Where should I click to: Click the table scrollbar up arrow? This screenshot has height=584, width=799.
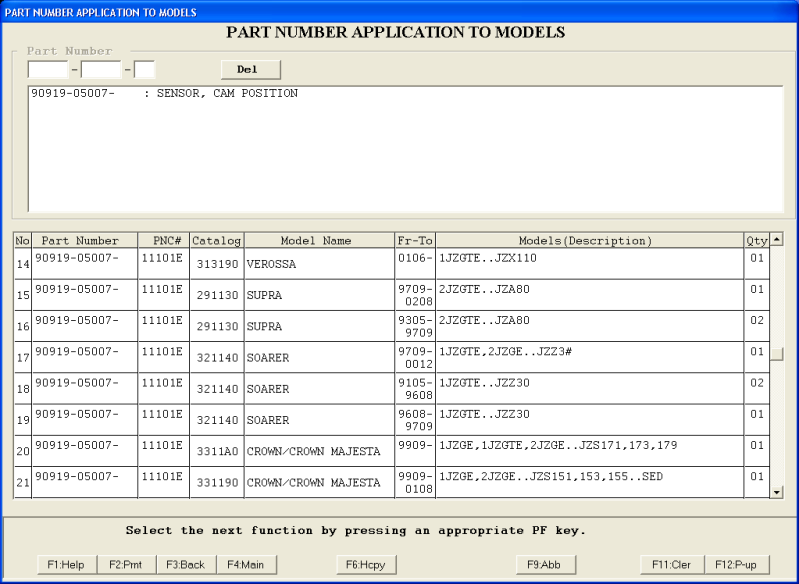click(777, 238)
